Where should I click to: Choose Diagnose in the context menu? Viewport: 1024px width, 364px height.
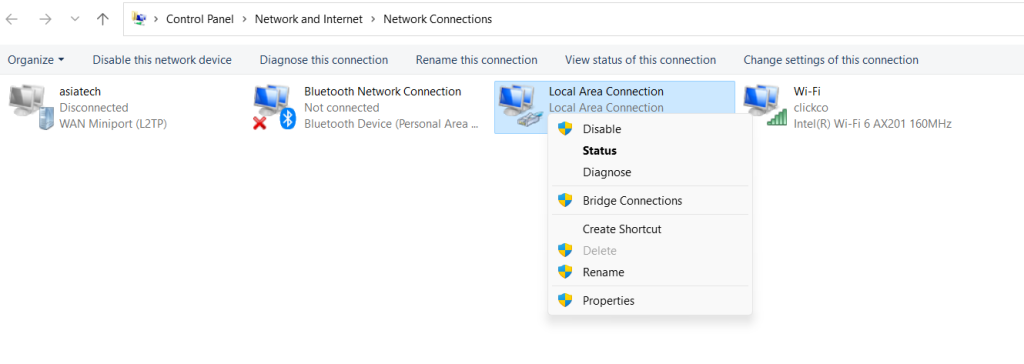pyautogui.click(x=650, y=172)
